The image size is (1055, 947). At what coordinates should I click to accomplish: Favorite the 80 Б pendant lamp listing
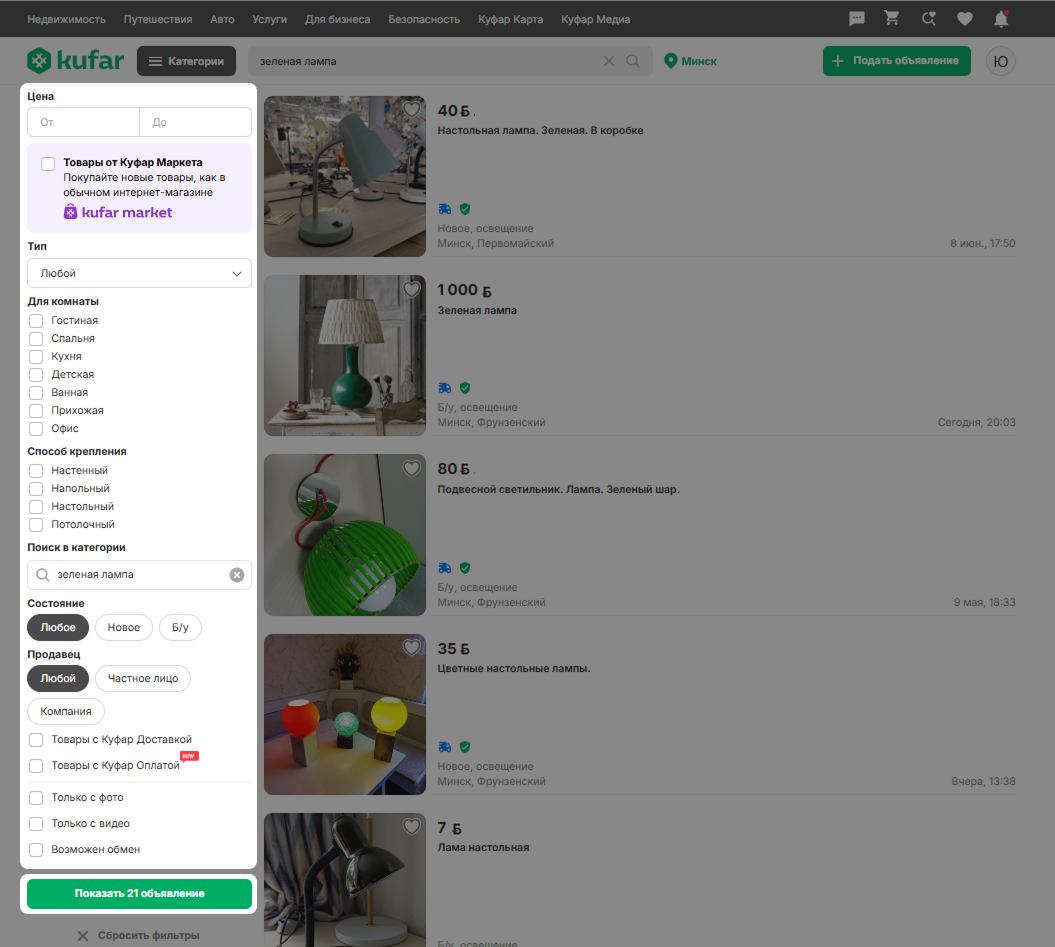tap(411, 468)
